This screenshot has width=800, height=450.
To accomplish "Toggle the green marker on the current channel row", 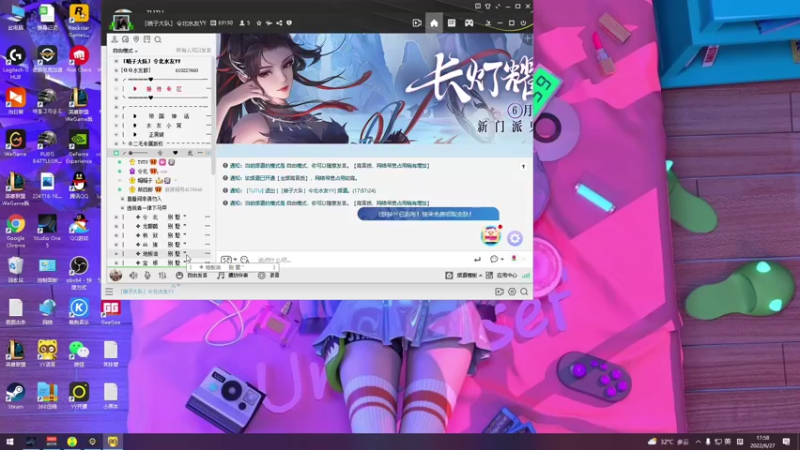I will point(116,153).
